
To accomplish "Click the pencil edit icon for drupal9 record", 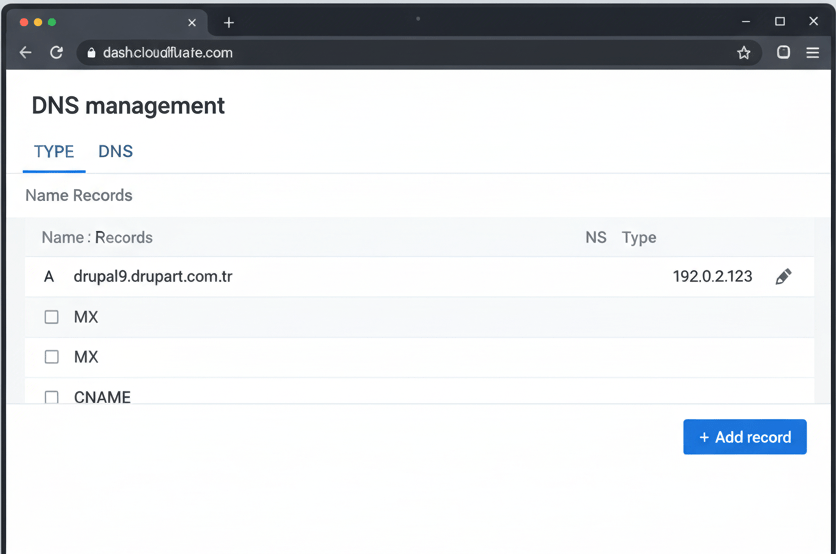I will coord(783,277).
